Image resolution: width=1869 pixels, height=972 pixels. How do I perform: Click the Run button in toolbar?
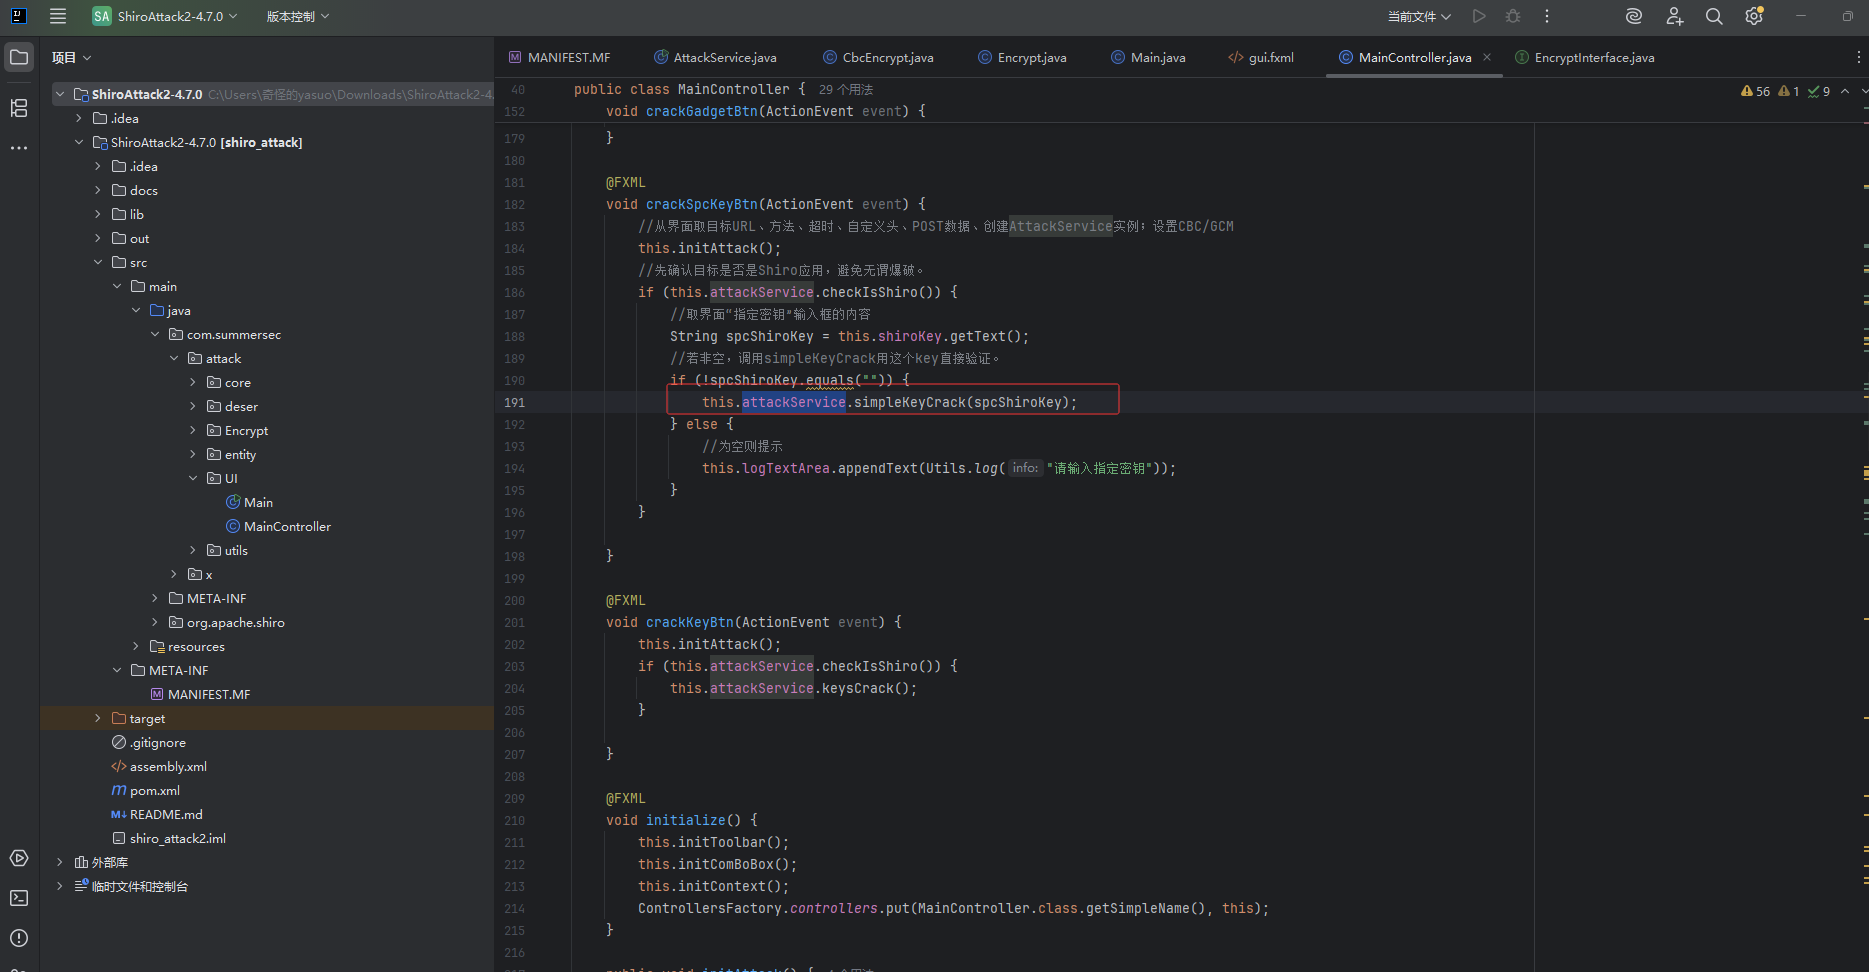click(x=1479, y=16)
